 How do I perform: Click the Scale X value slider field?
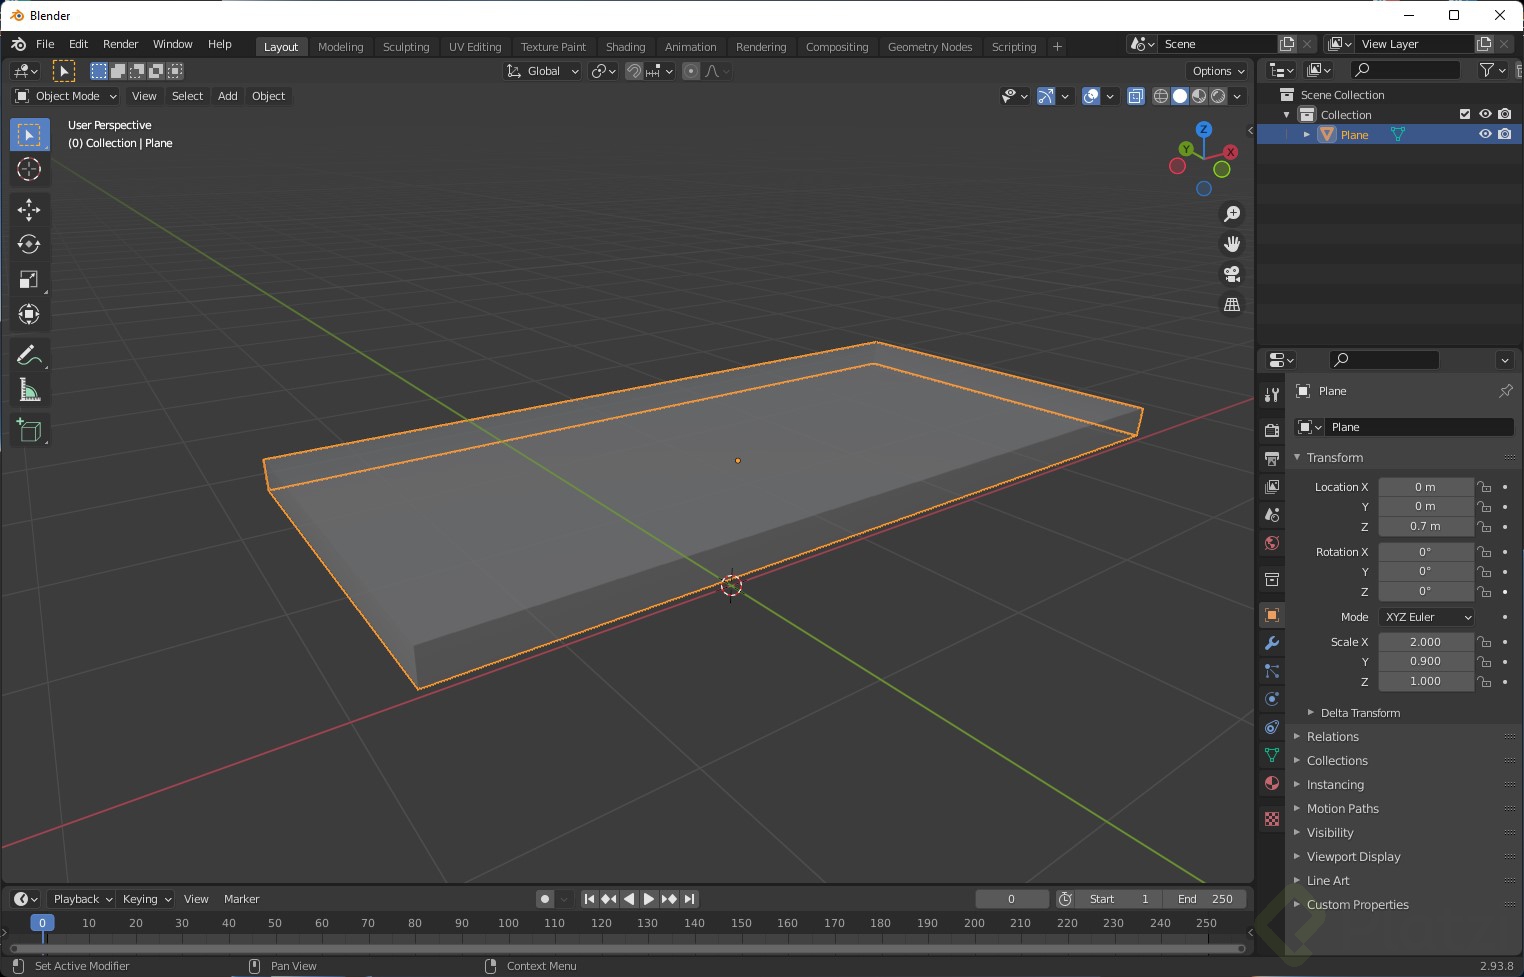pos(1425,642)
